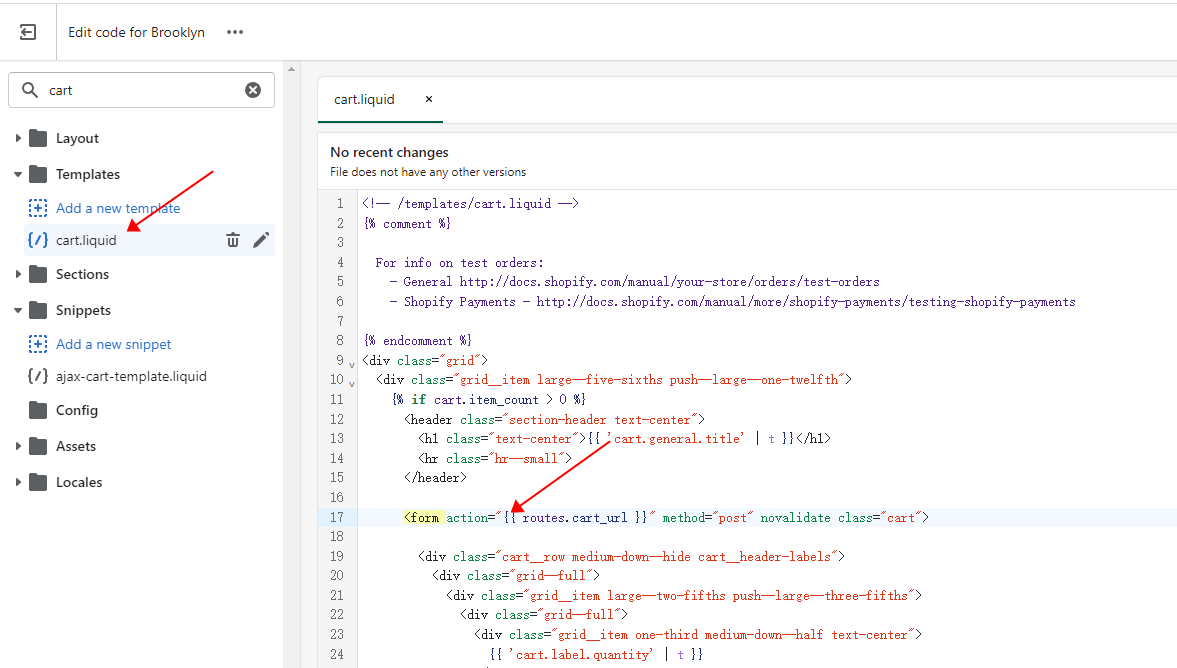Switch to the cart.liquid editor tab
1177x668 pixels.
[x=364, y=99]
